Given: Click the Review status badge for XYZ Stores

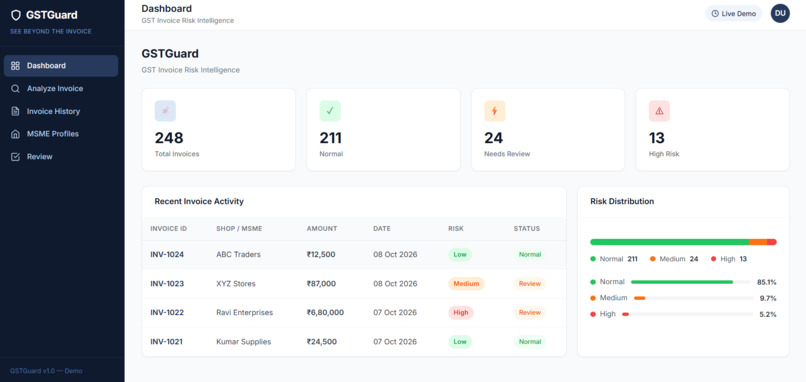Looking at the screenshot, I should (x=529, y=283).
